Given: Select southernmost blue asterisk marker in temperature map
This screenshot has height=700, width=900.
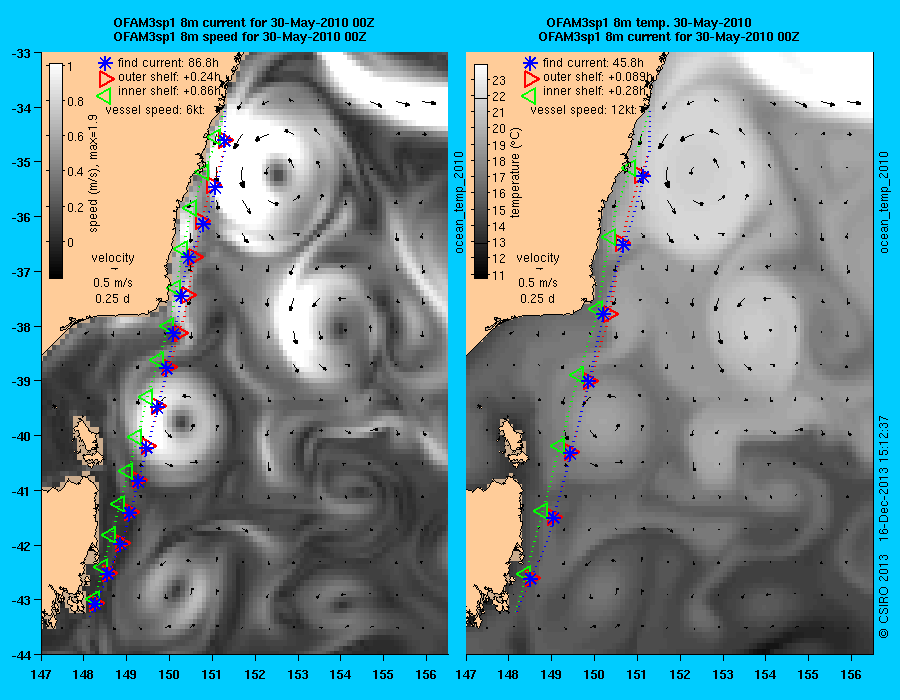Looking at the screenshot, I should (531, 579).
